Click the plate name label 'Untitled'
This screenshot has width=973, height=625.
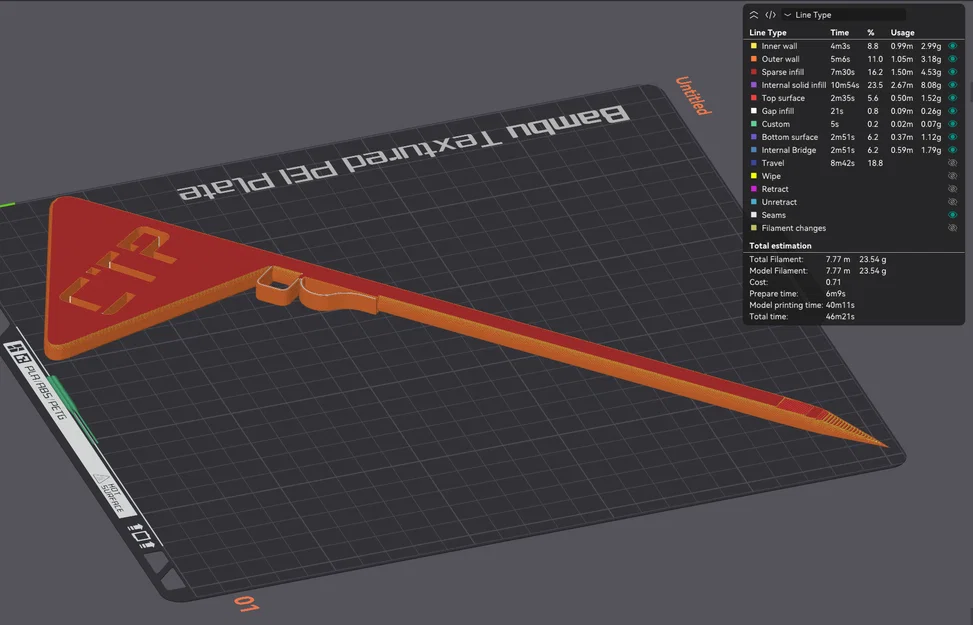(693, 96)
